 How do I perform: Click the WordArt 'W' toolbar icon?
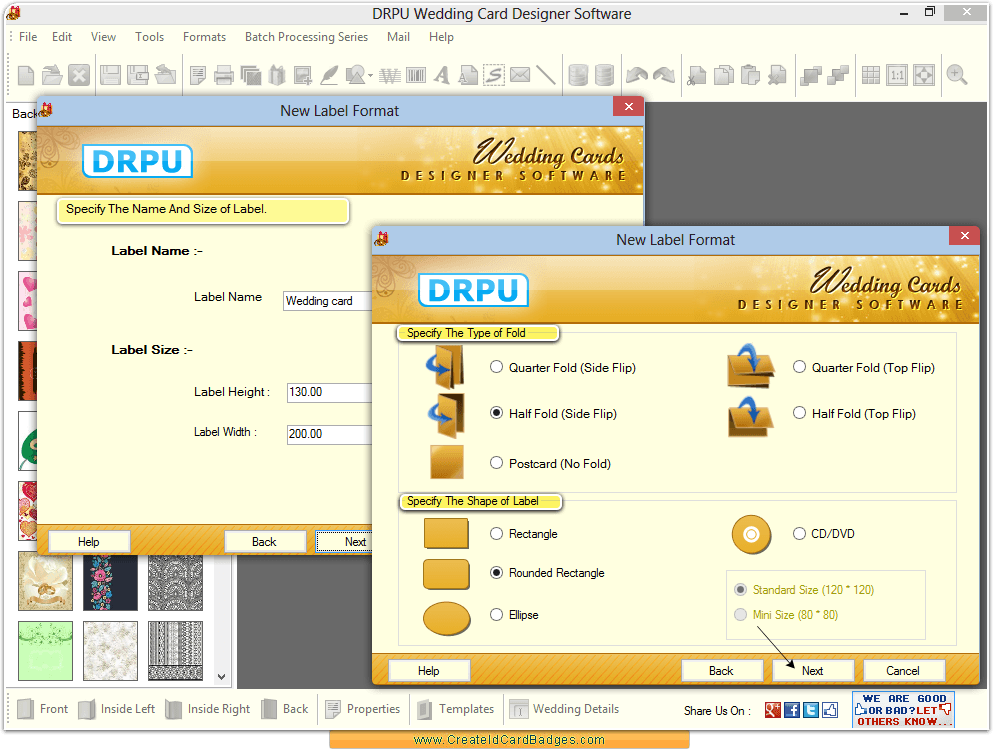(389, 76)
